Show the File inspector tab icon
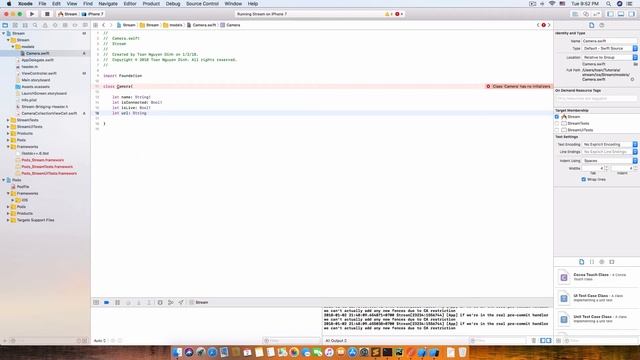This screenshot has width=640, height=360. pos(591,25)
